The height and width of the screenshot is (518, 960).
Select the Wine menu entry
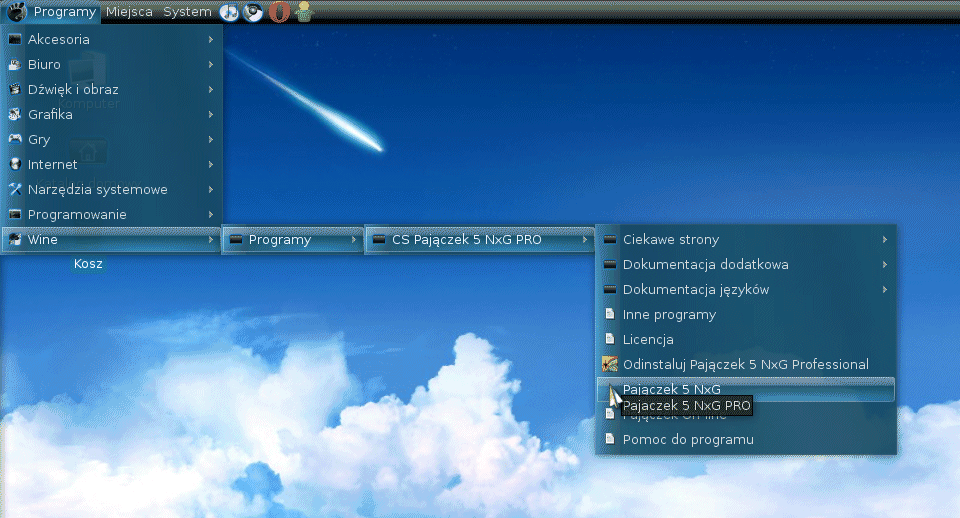click(x=111, y=239)
